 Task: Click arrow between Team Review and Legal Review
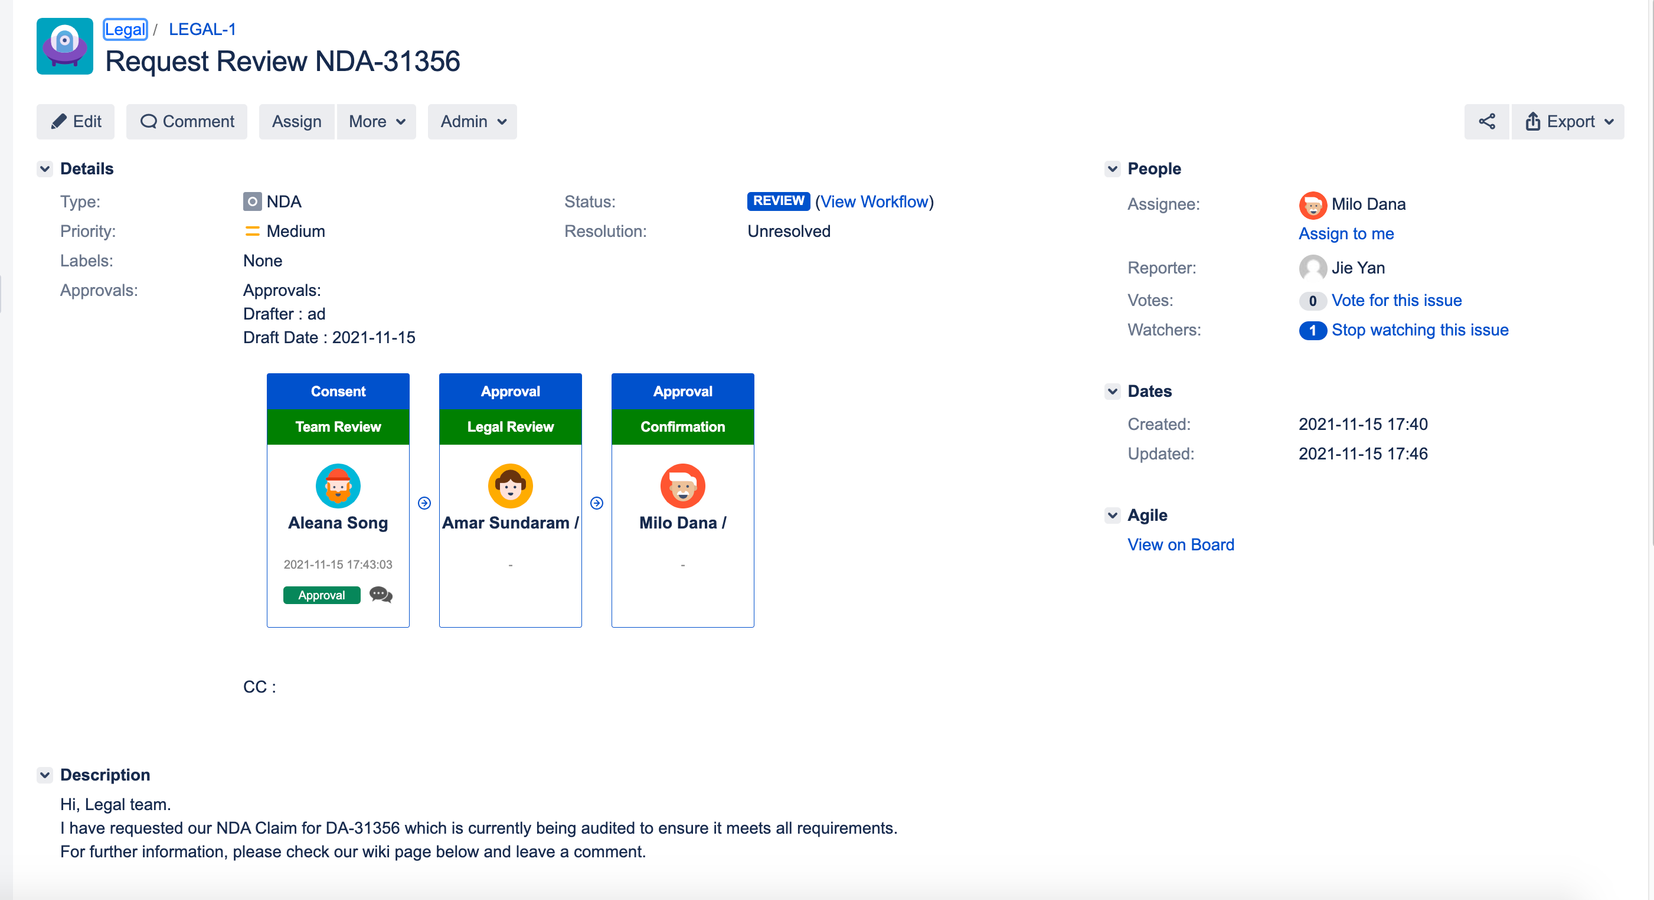point(424,503)
